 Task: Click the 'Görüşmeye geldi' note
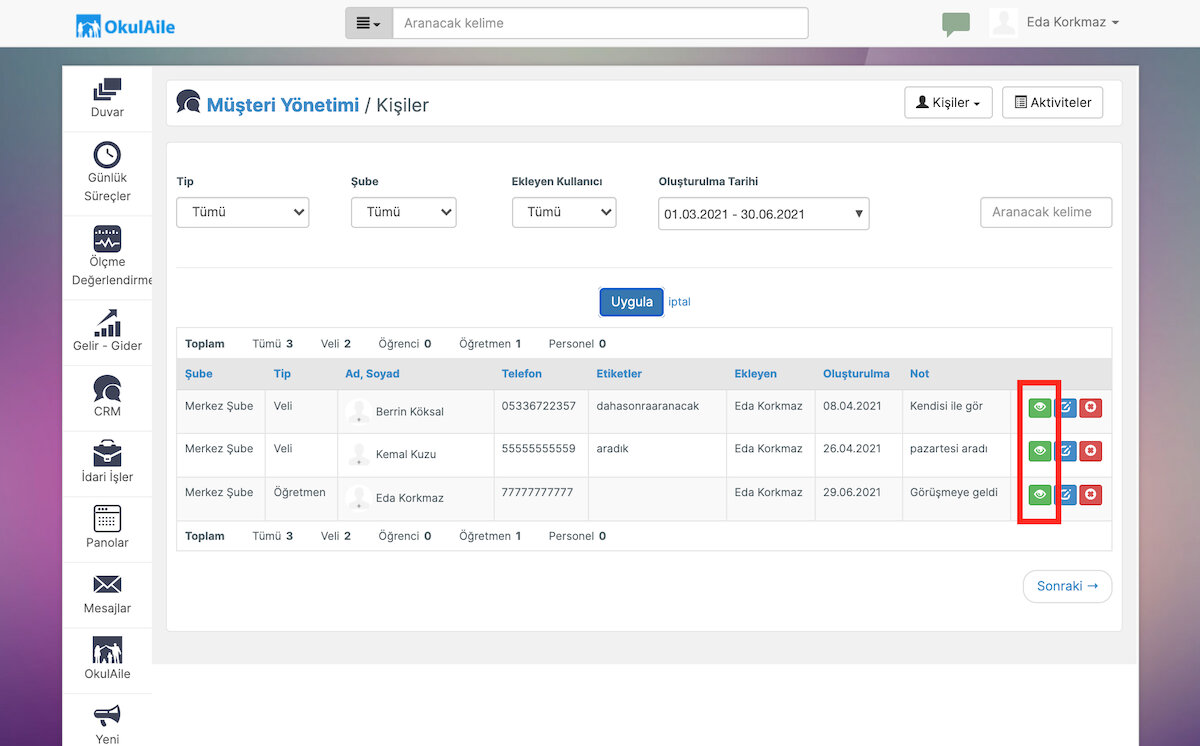click(x=954, y=492)
